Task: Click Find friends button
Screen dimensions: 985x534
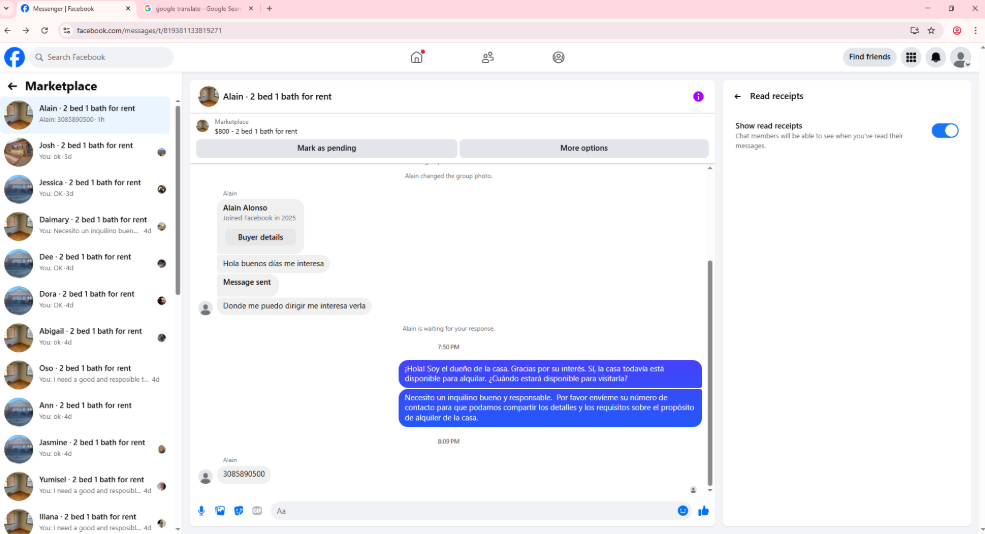Action: click(x=869, y=57)
